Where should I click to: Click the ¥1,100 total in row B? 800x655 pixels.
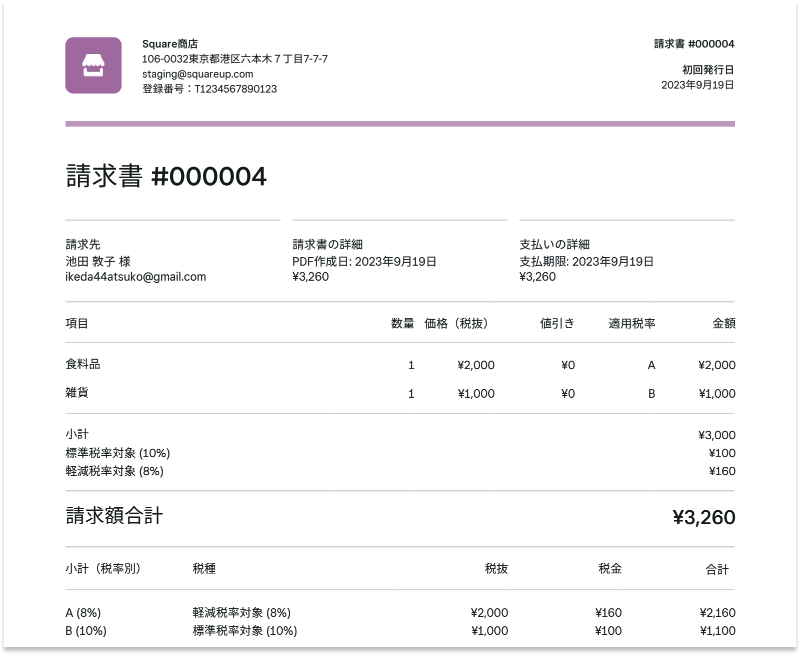point(718,631)
